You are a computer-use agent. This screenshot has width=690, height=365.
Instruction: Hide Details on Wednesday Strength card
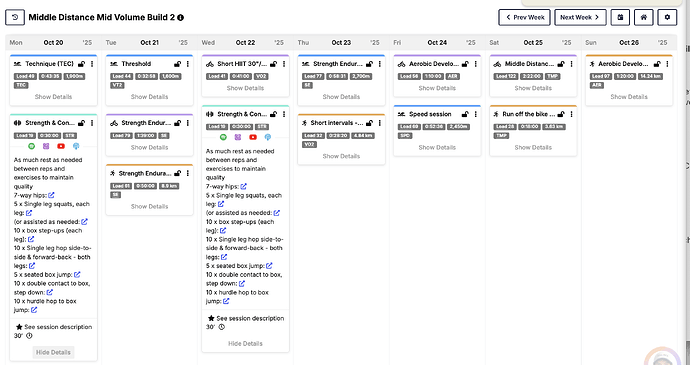(x=245, y=343)
